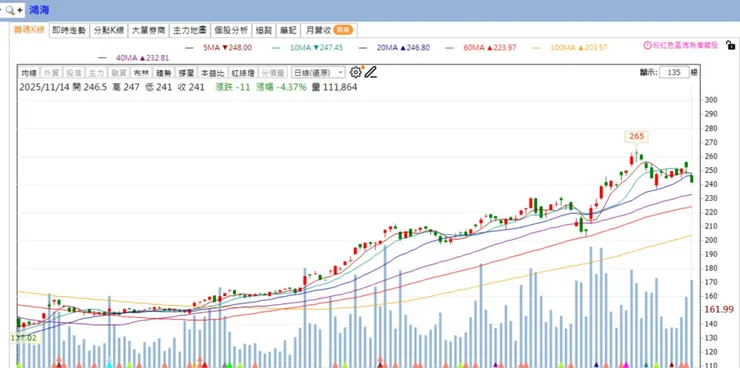Click the 顯示 135 bar count field
The image size is (740, 368).
point(674,72)
